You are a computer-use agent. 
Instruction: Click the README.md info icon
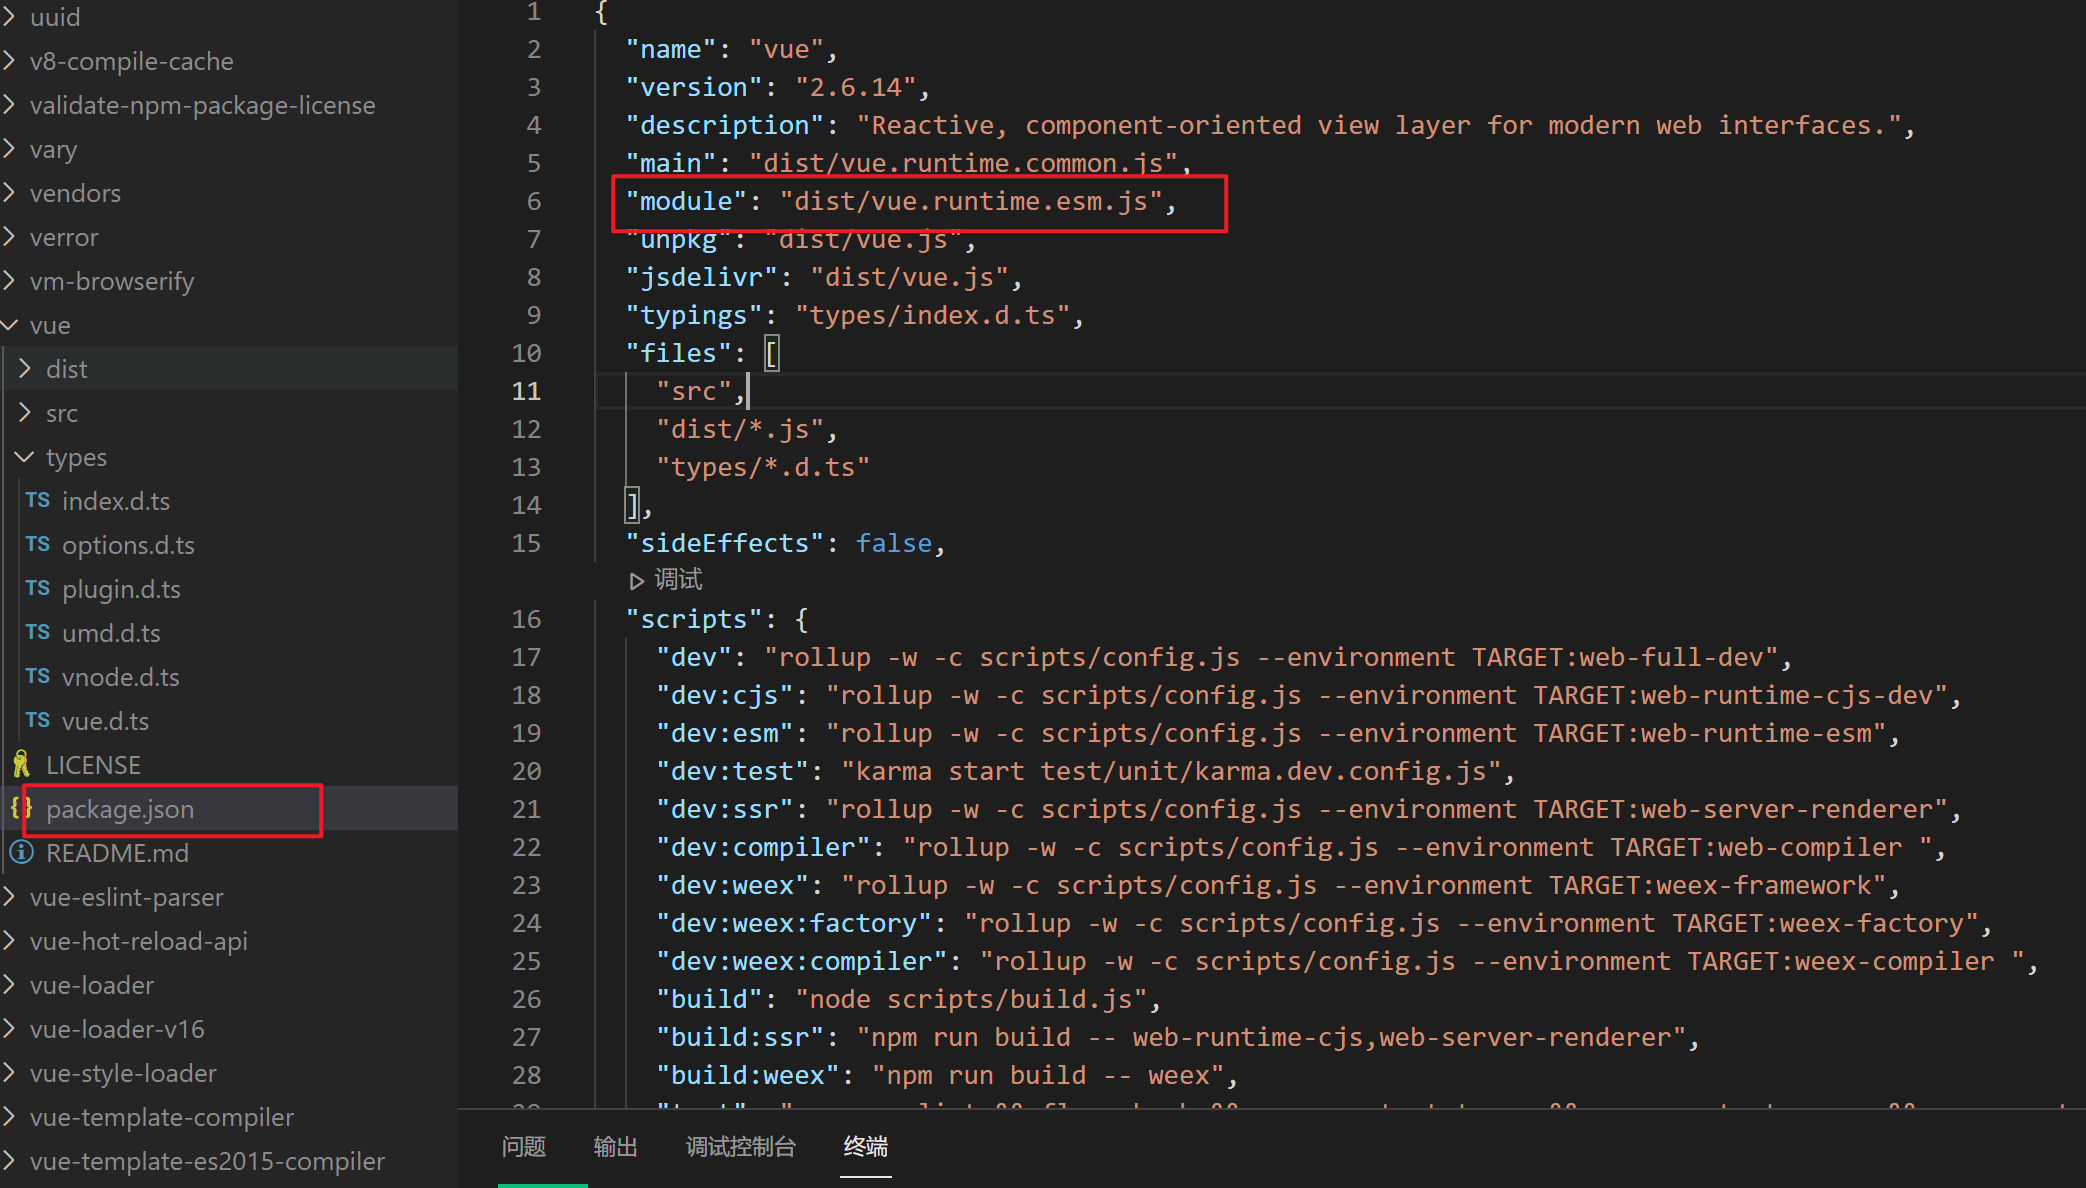[21, 853]
